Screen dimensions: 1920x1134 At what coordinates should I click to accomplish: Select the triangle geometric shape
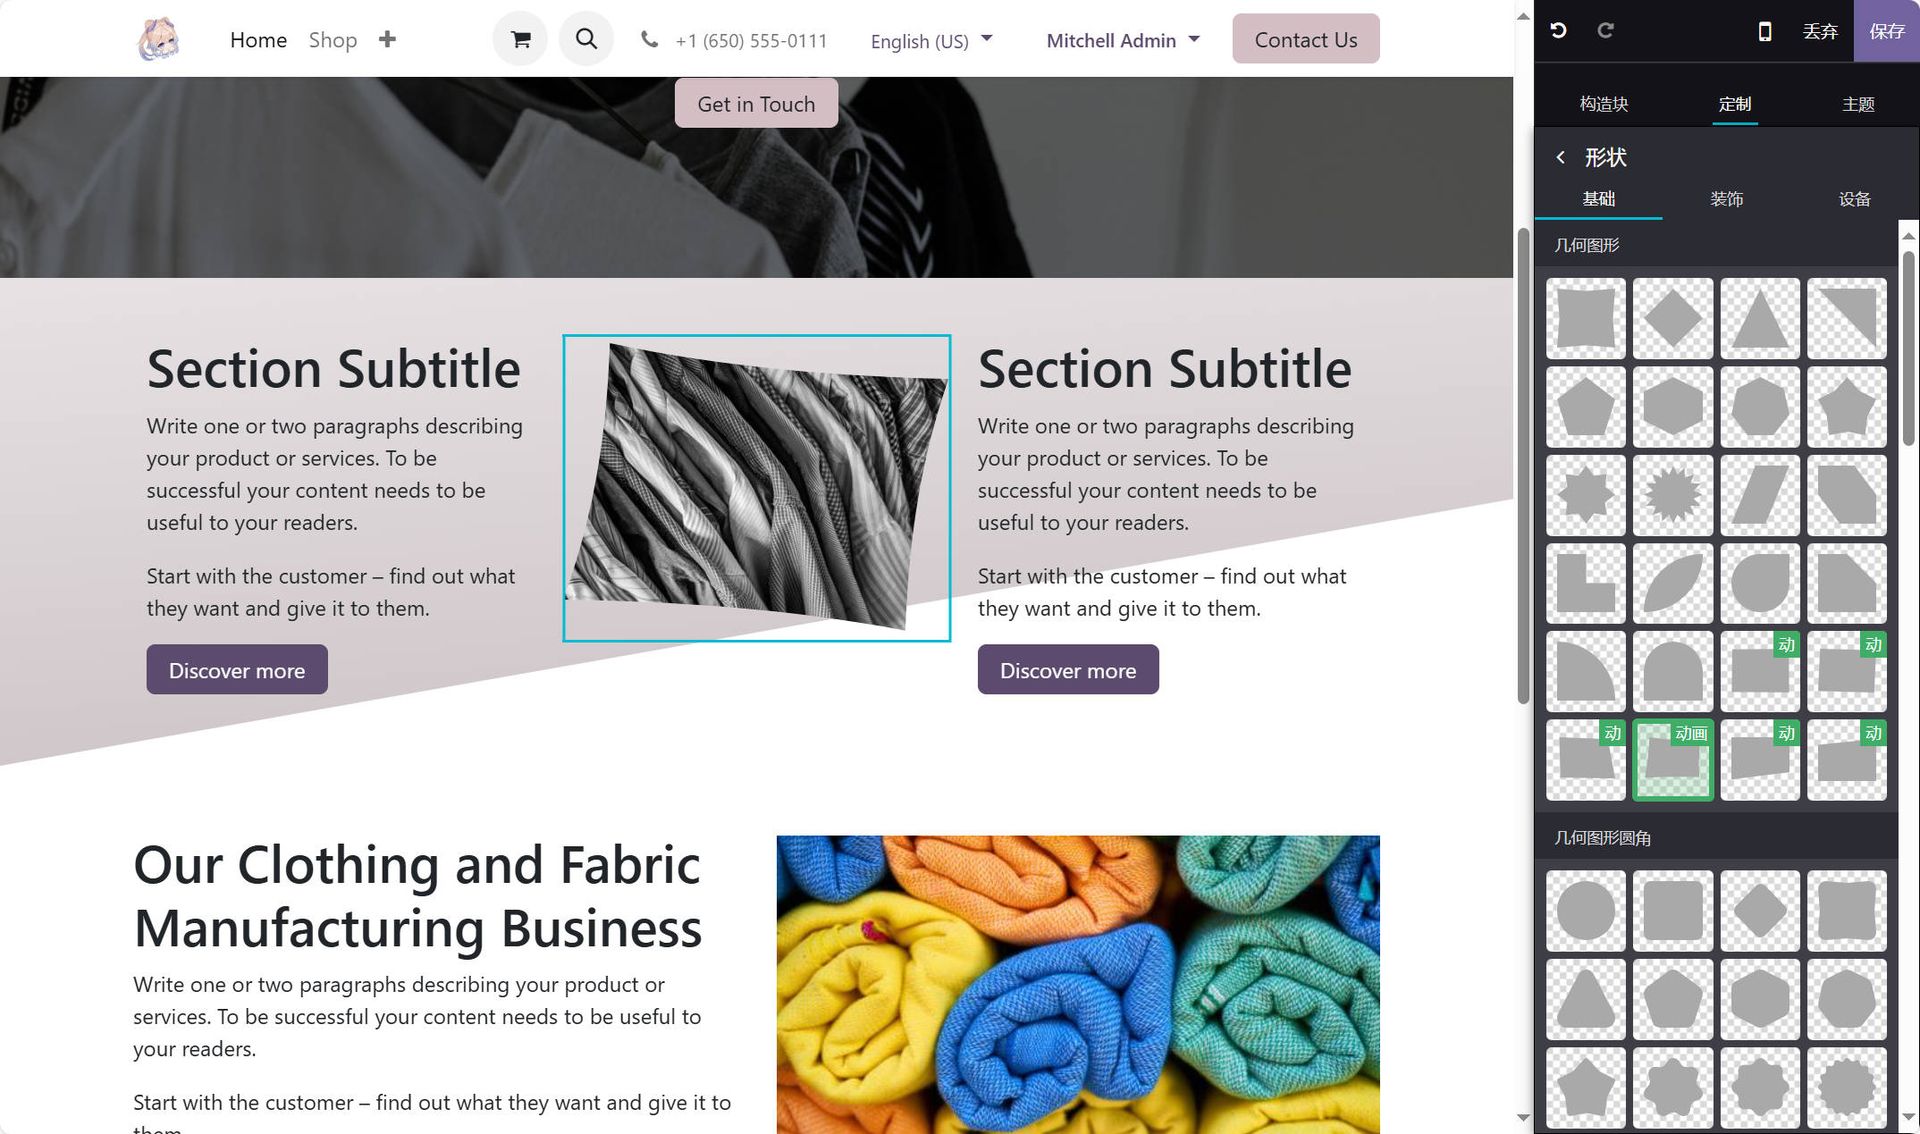pos(1760,319)
